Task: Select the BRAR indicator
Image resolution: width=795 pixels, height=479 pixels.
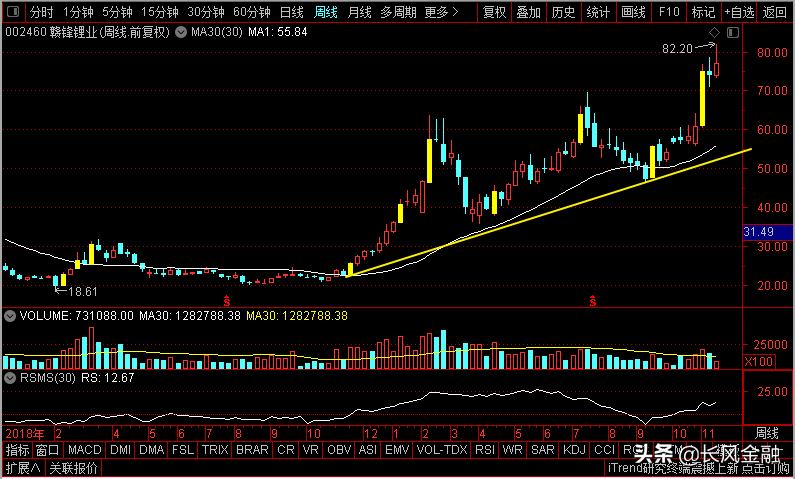Action: pos(252,450)
